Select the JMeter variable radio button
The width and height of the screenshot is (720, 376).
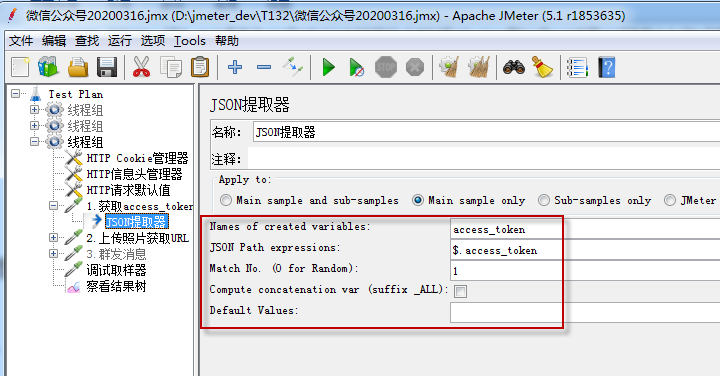tap(670, 200)
